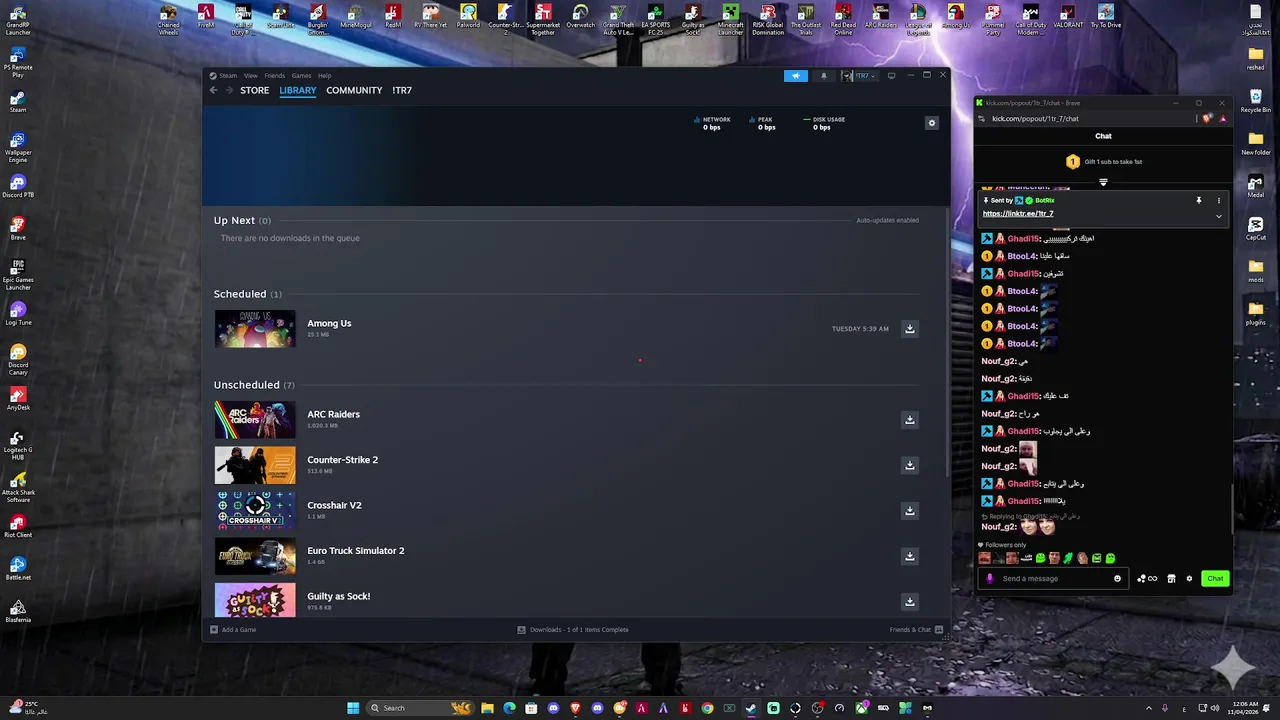Open Friends & Chat in Steam
This screenshot has height=720, width=1280.
click(915, 630)
